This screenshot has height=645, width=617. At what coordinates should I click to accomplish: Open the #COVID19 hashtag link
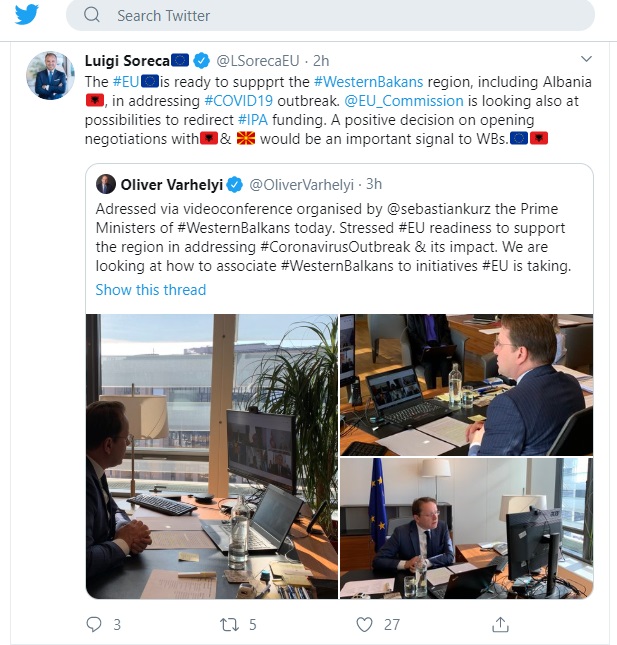pyautogui.click(x=239, y=101)
